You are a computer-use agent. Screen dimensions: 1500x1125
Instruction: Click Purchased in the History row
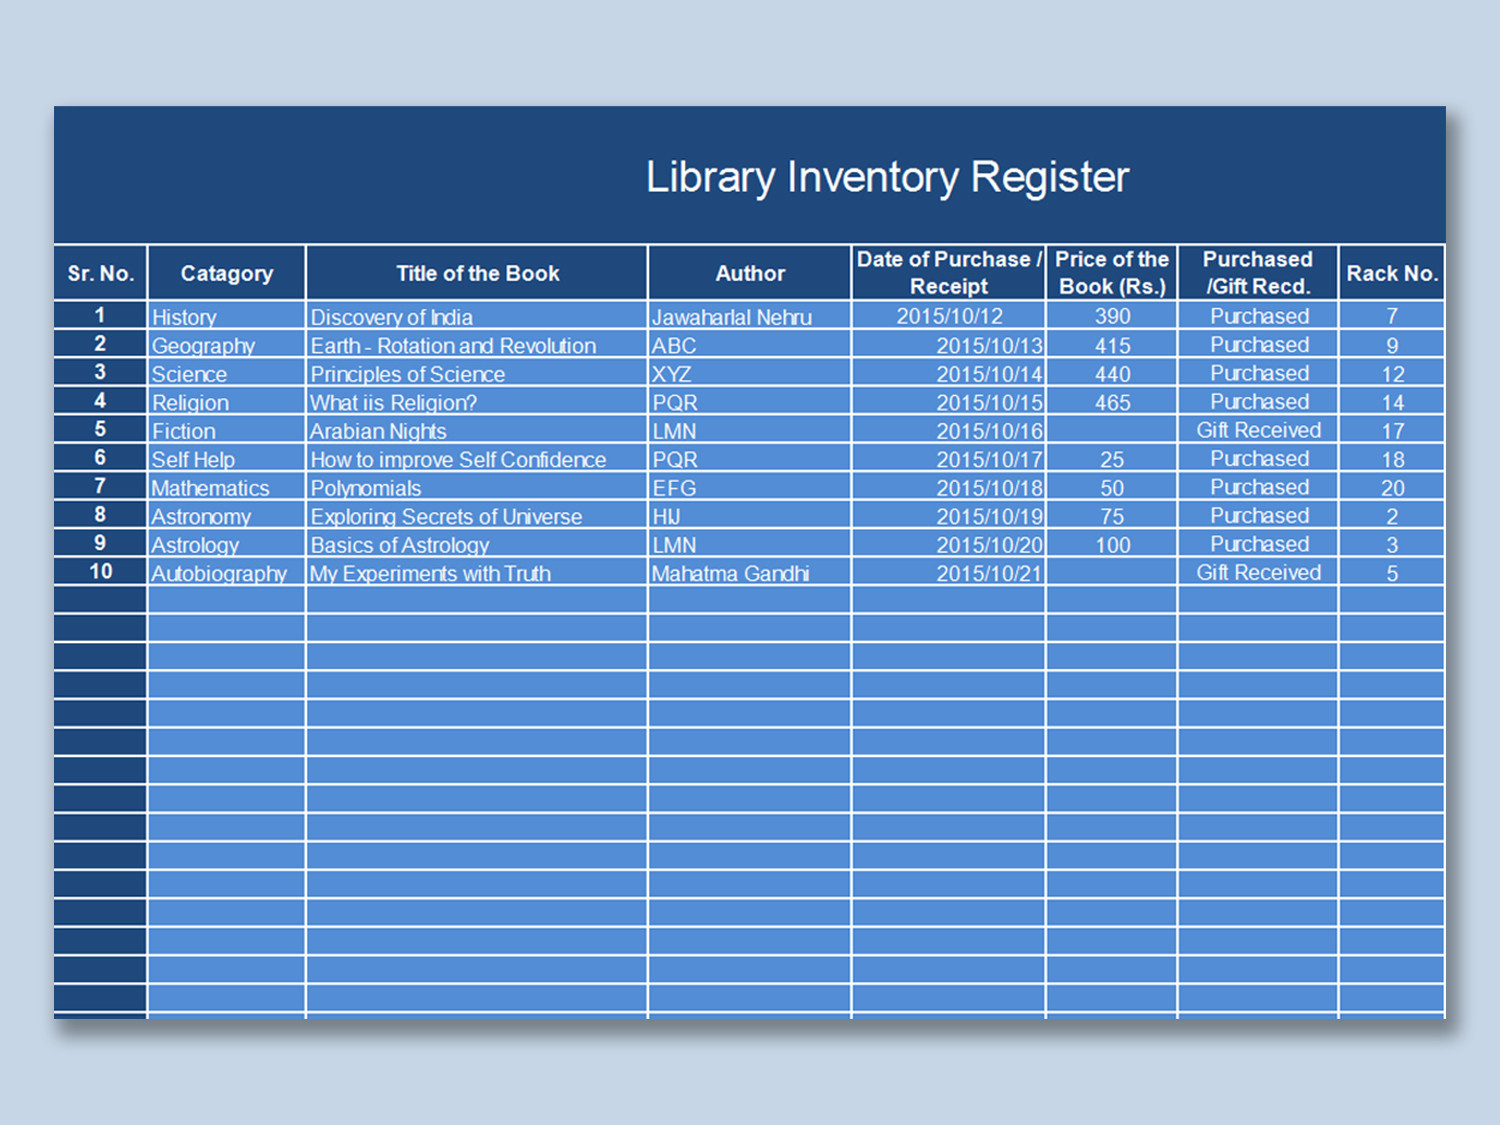click(1258, 316)
